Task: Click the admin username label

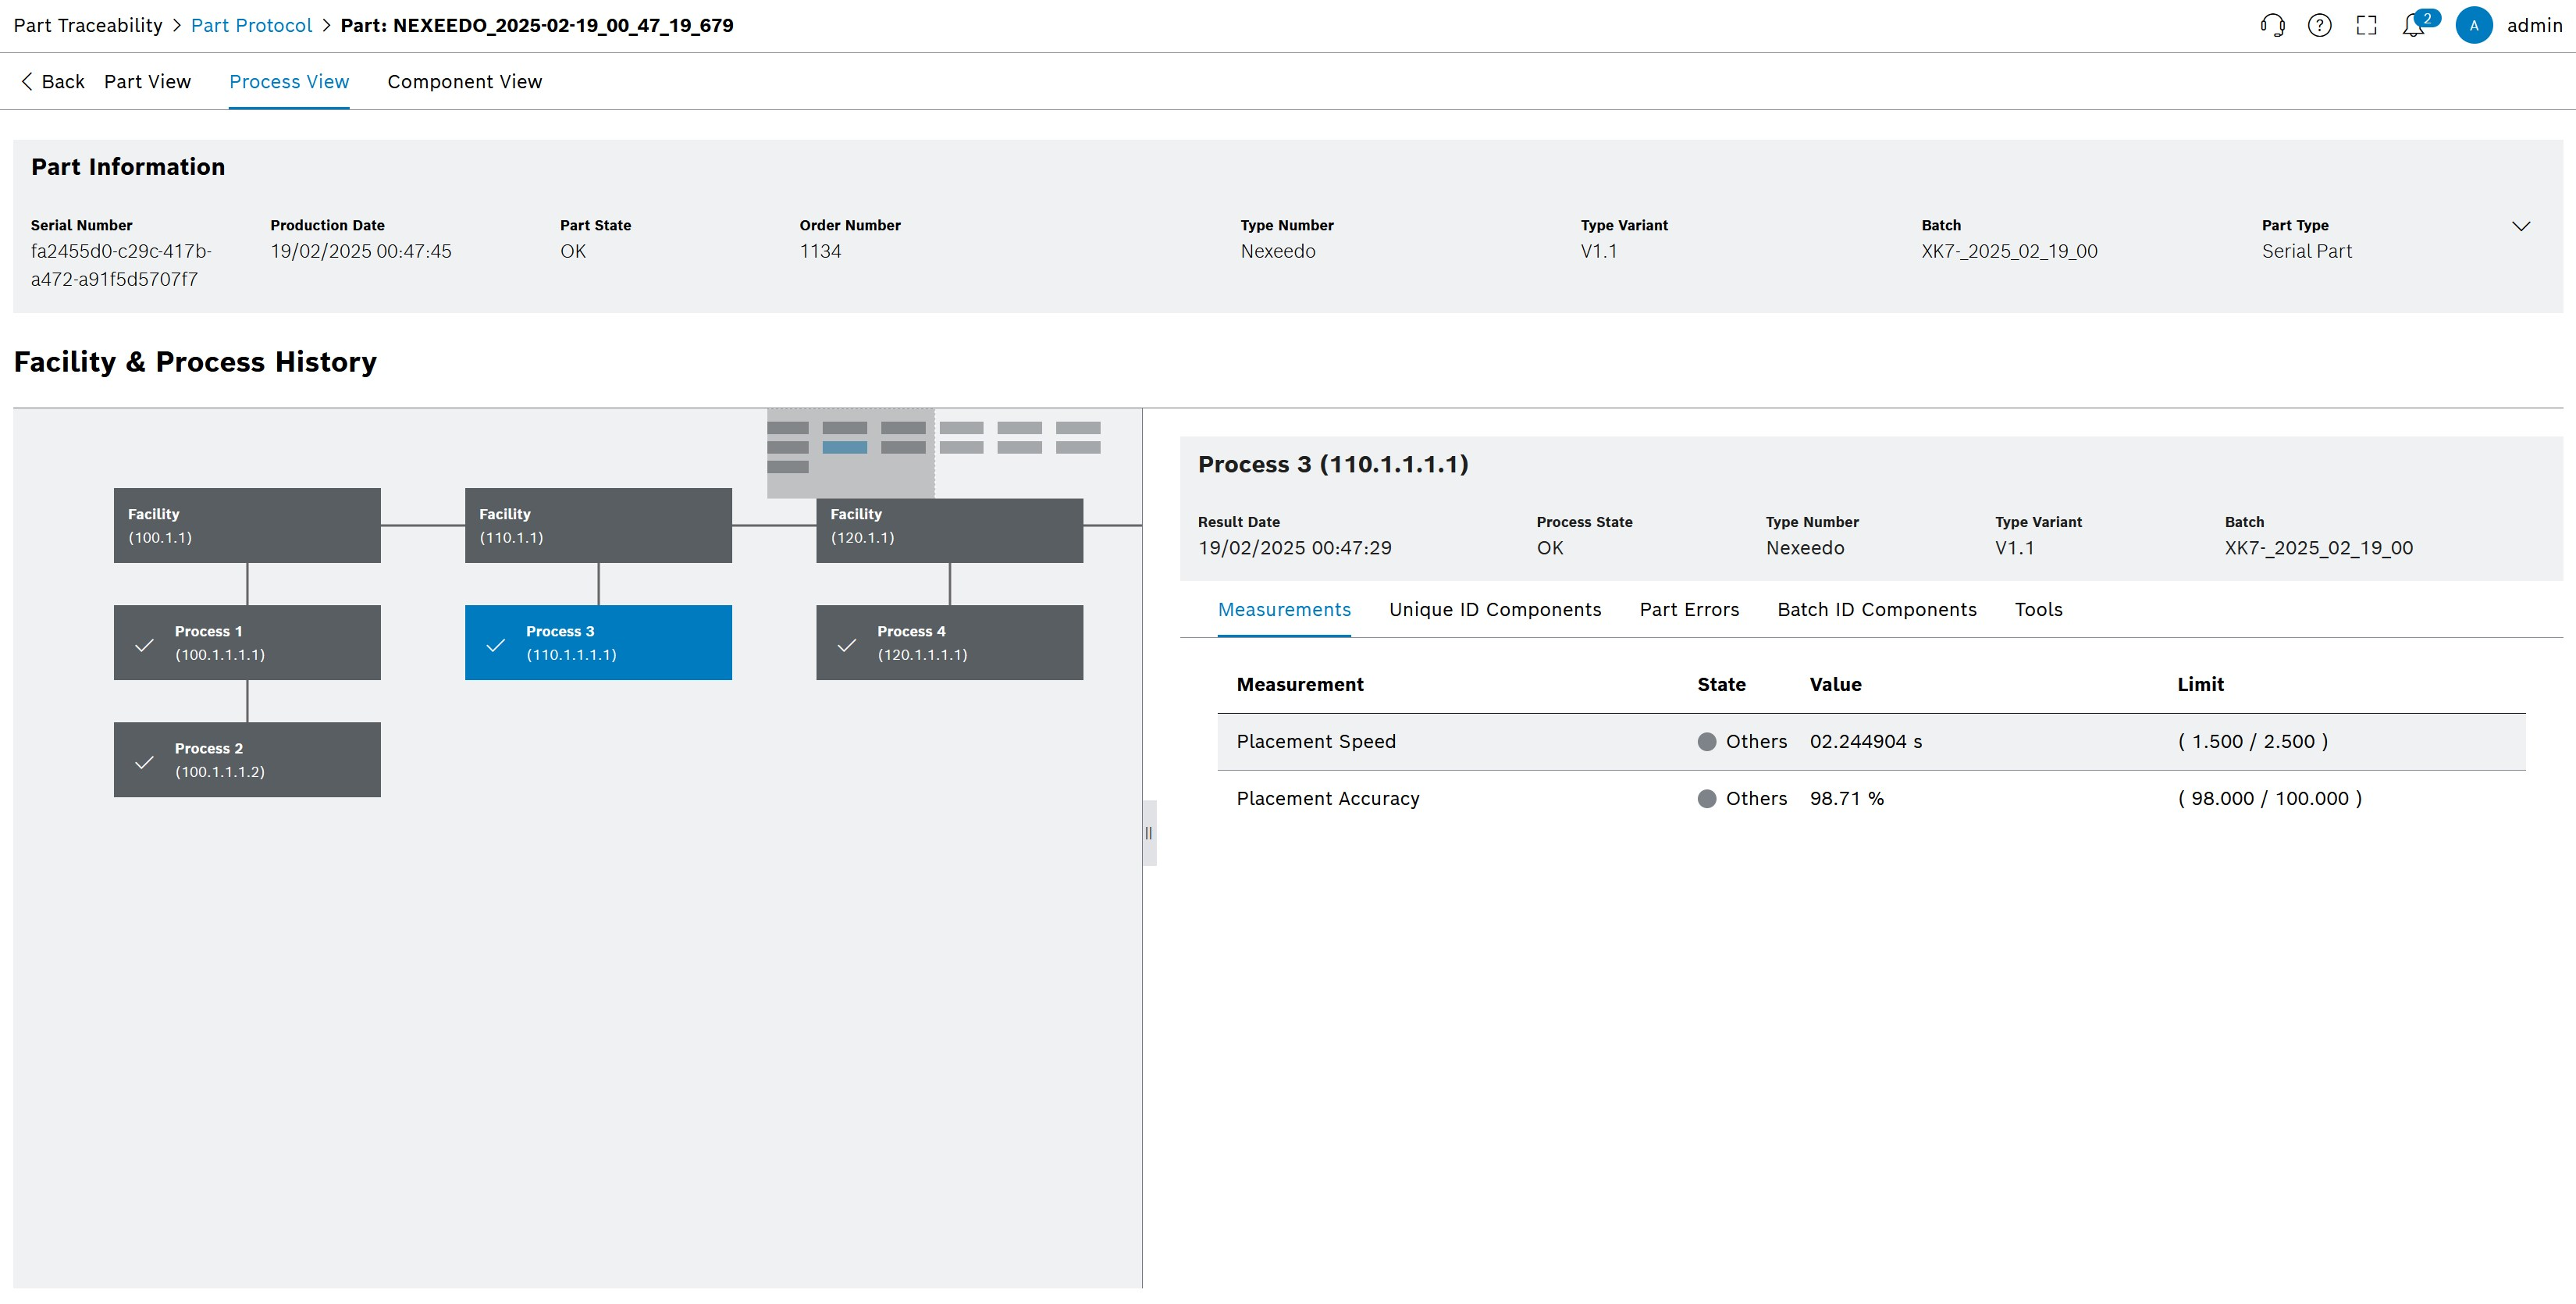Action: pos(2534,25)
